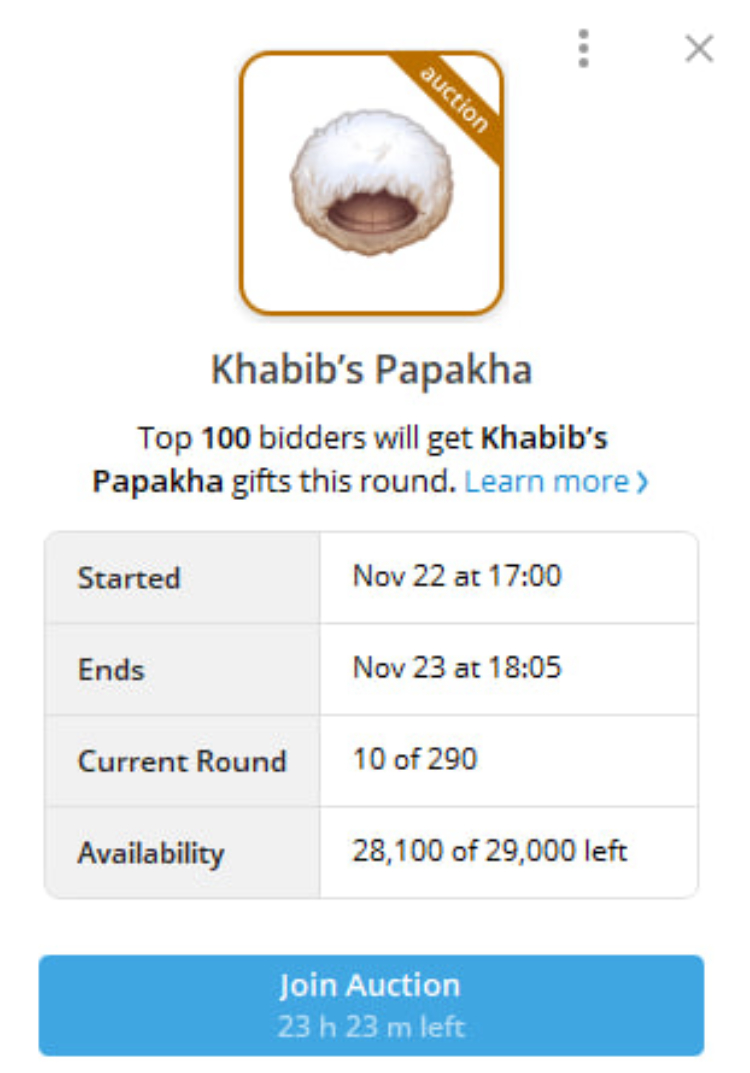Click the 23 h 23 m left countdown

pos(371,1026)
